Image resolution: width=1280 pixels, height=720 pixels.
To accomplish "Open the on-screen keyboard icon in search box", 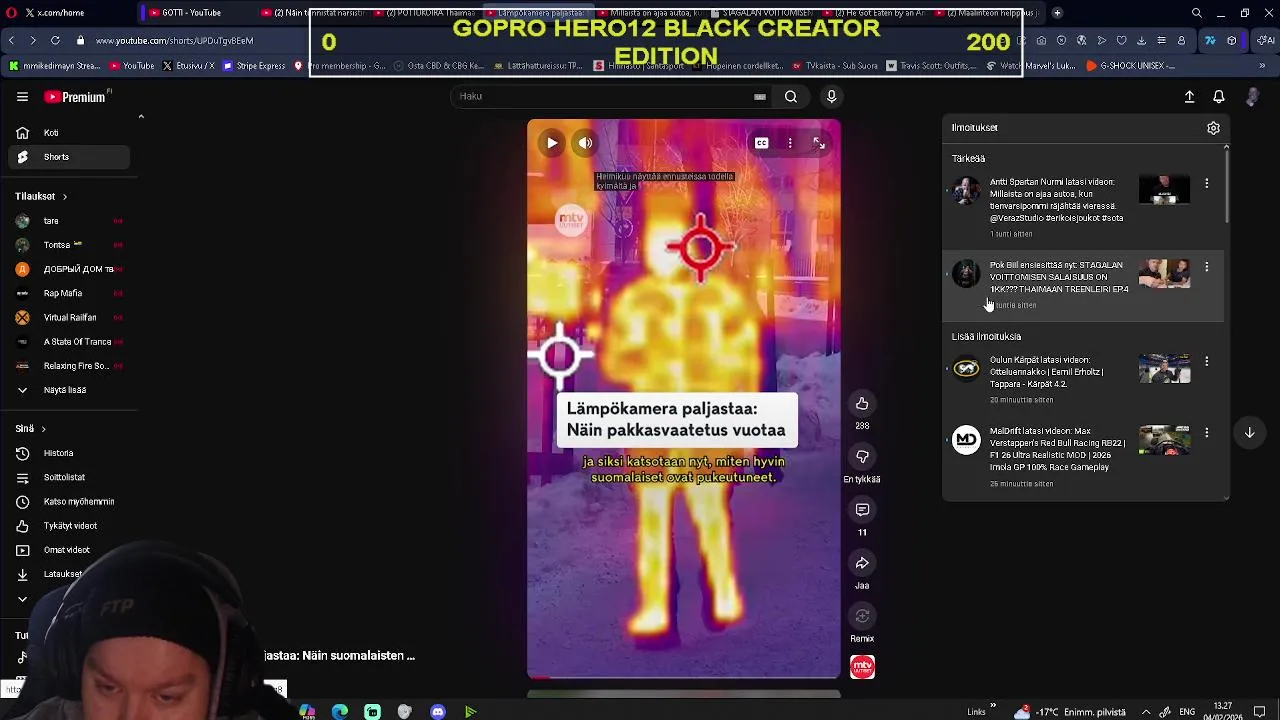I will [x=760, y=97].
